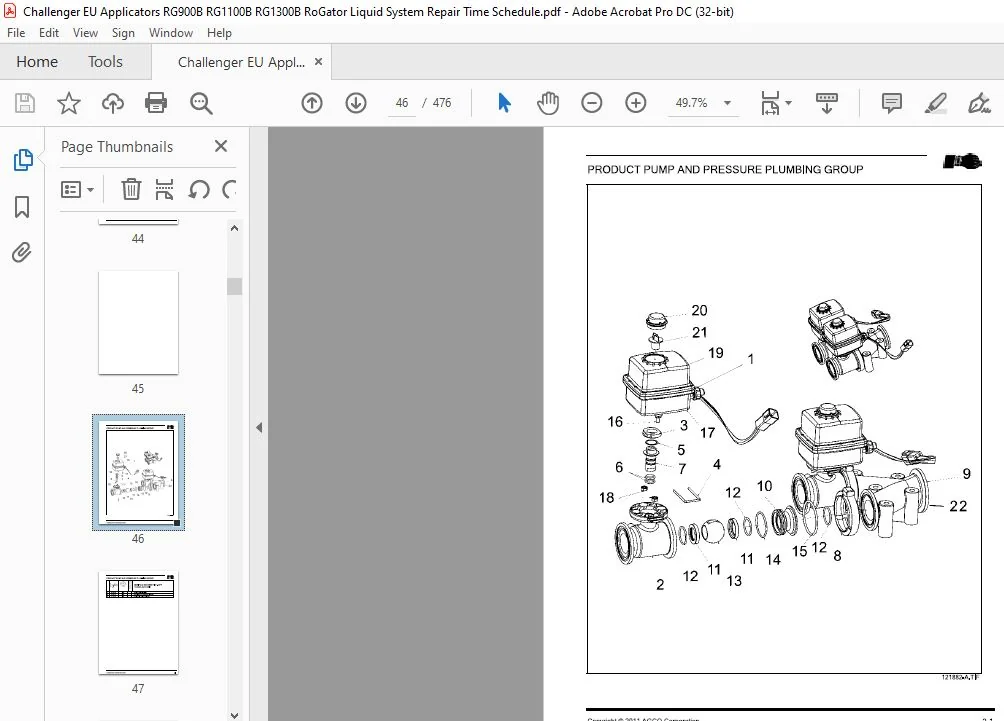Select page 47 thumbnail
Image resolution: width=1004 pixels, height=721 pixels.
tap(138, 623)
